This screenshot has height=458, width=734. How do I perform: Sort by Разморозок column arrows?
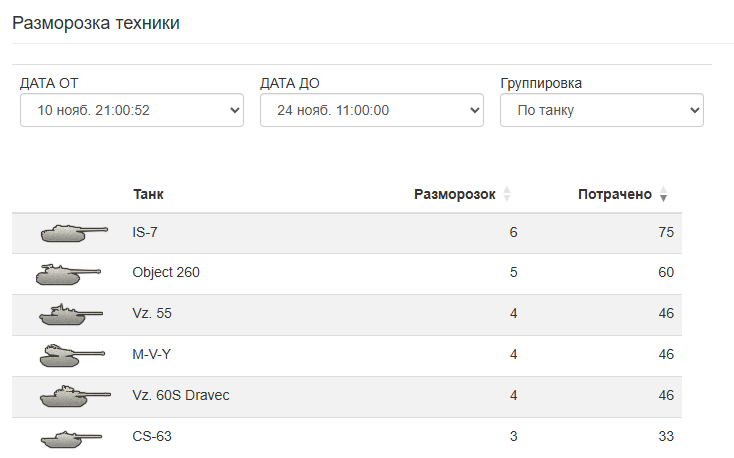(507, 194)
